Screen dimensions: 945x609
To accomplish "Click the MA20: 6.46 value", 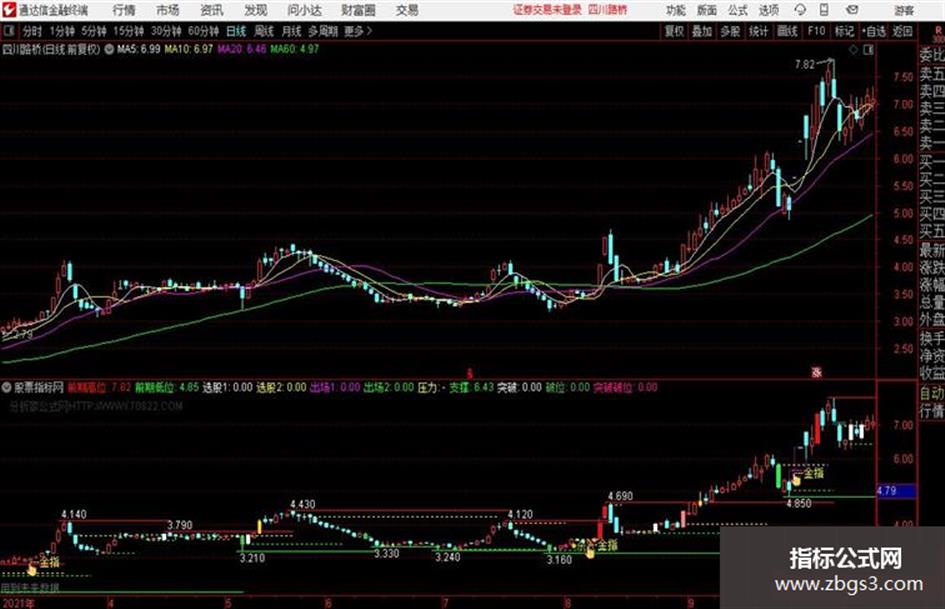I will click(242, 49).
